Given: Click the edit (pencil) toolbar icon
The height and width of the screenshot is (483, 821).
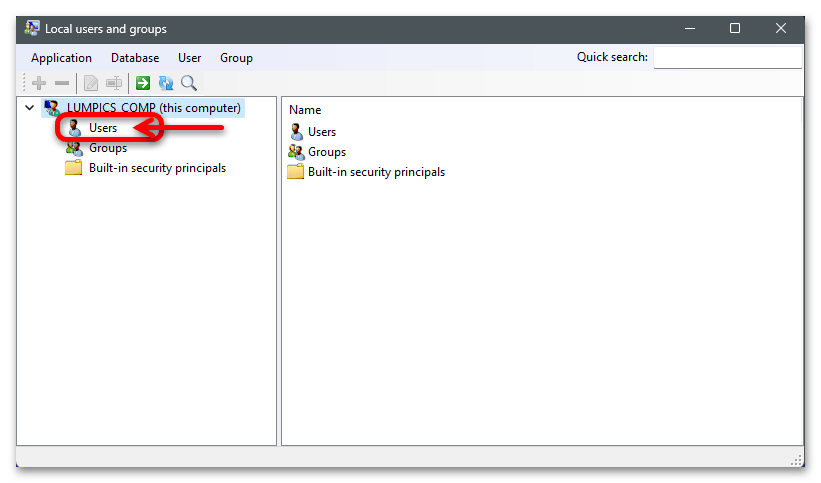Looking at the screenshot, I should point(91,83).
